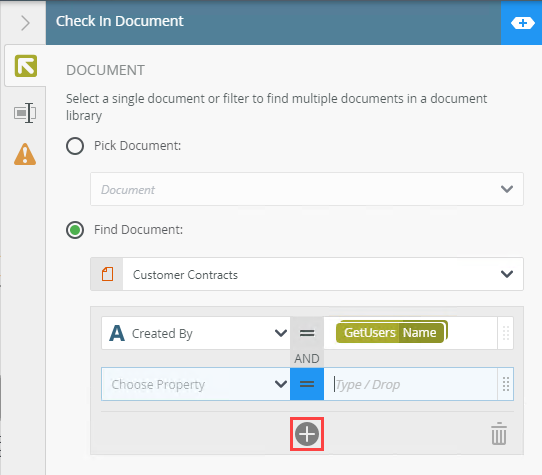Collapse the panel with the chevron arrow
The width and height of the screenshot is (542, 475).
pyautogui.click(x=25, y=23)
